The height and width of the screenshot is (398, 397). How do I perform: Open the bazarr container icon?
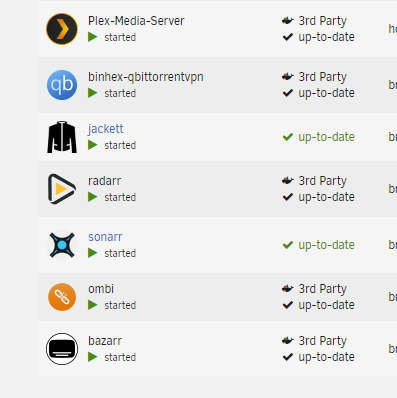[62, 349]
